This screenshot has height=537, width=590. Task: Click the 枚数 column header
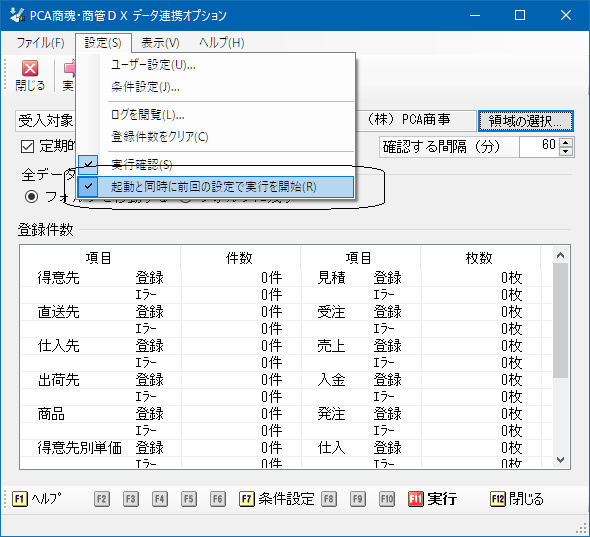(479, 258)
